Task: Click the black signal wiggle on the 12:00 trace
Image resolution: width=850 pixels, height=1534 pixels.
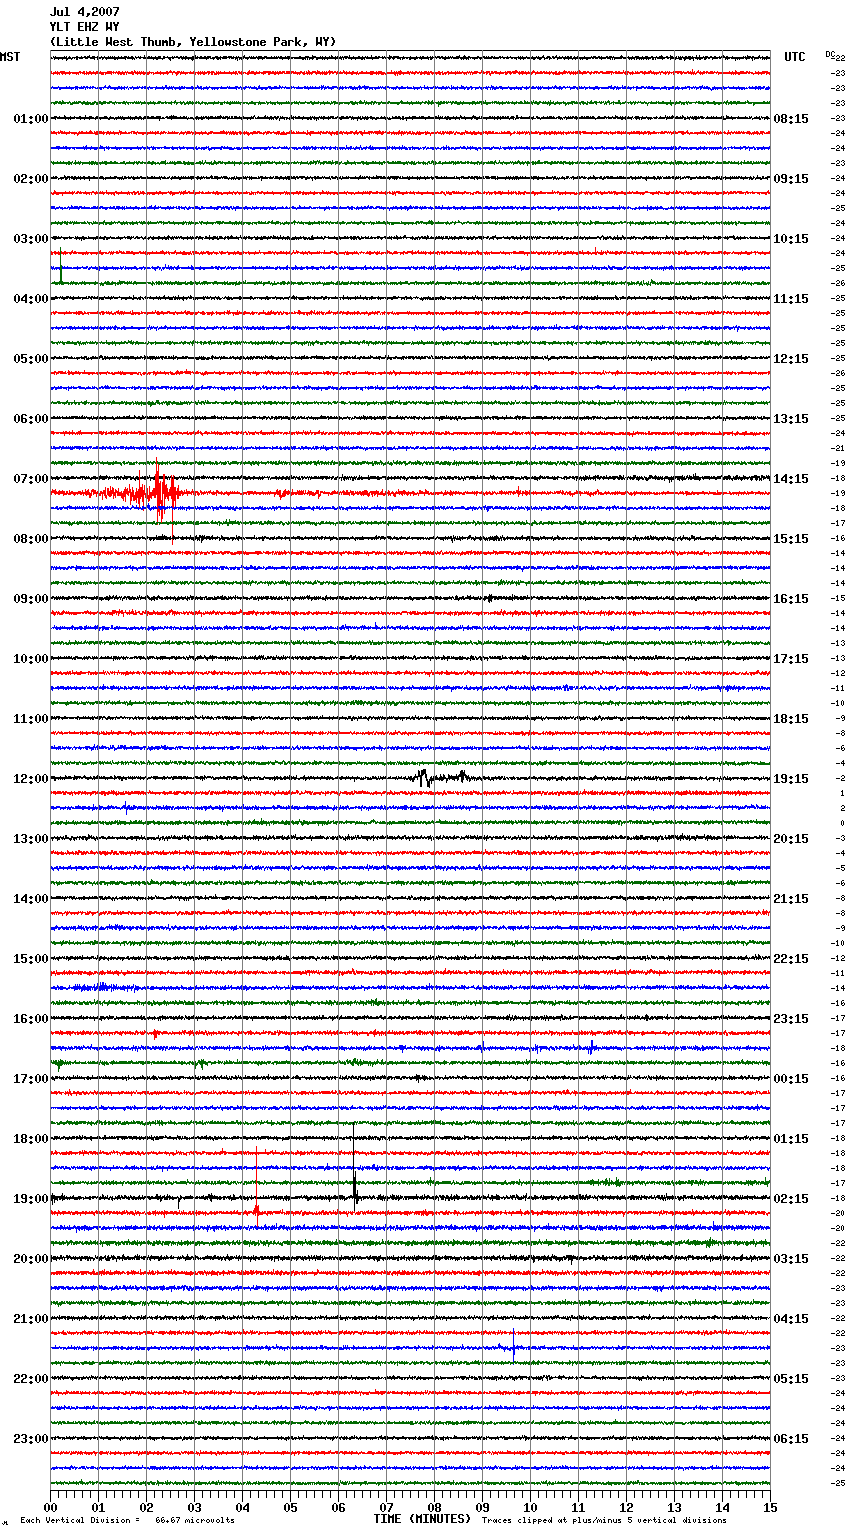Action: tap(440, 777)
